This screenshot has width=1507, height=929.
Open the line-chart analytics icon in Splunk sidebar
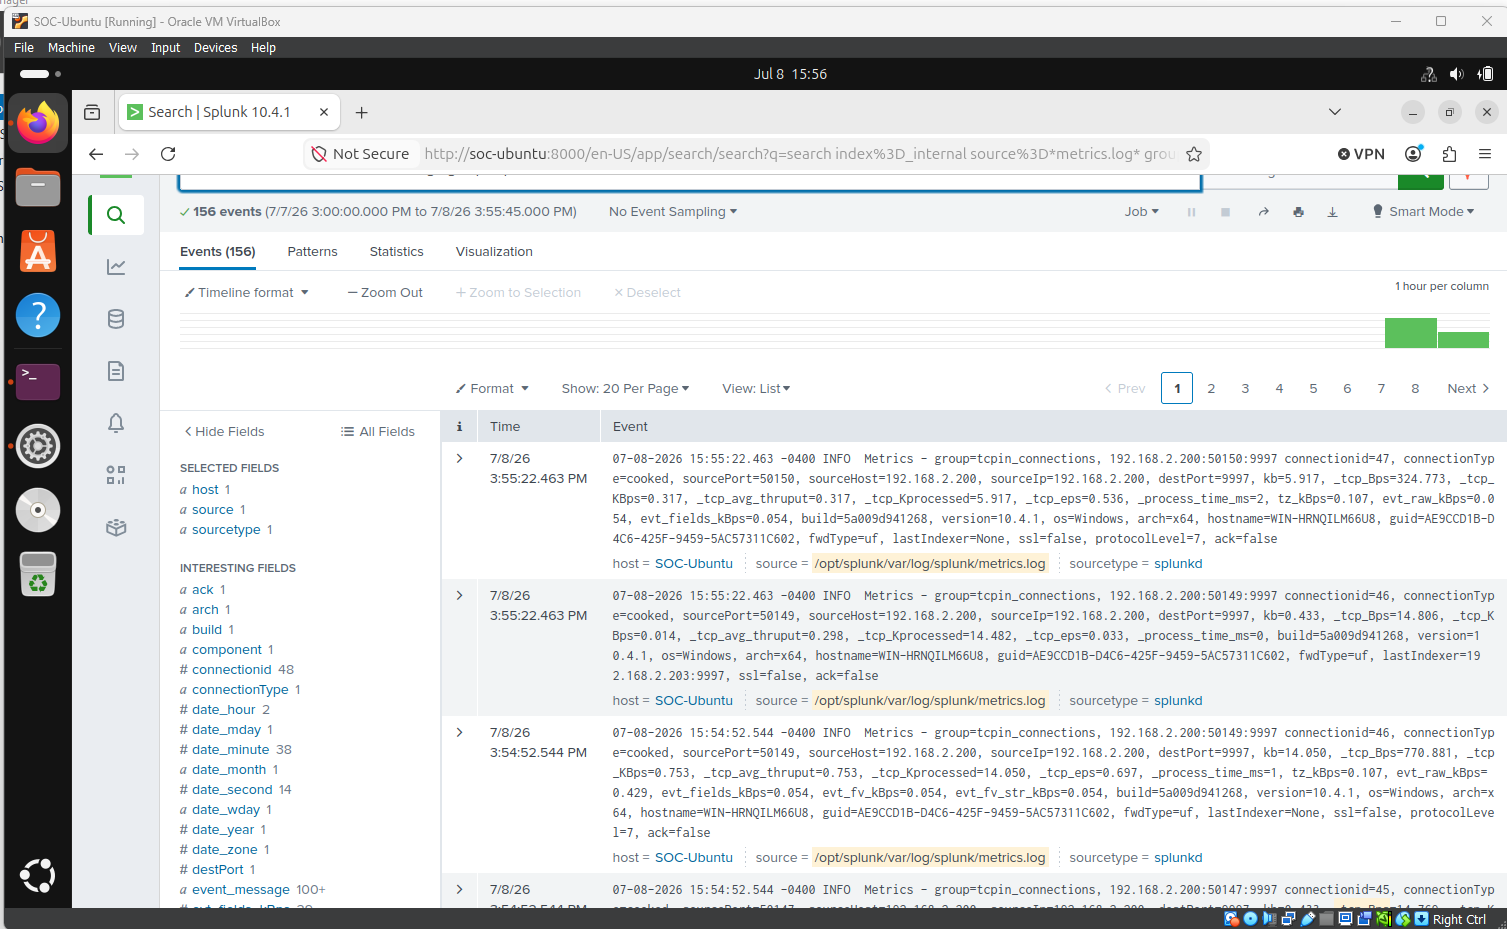(x=116, y=267)
